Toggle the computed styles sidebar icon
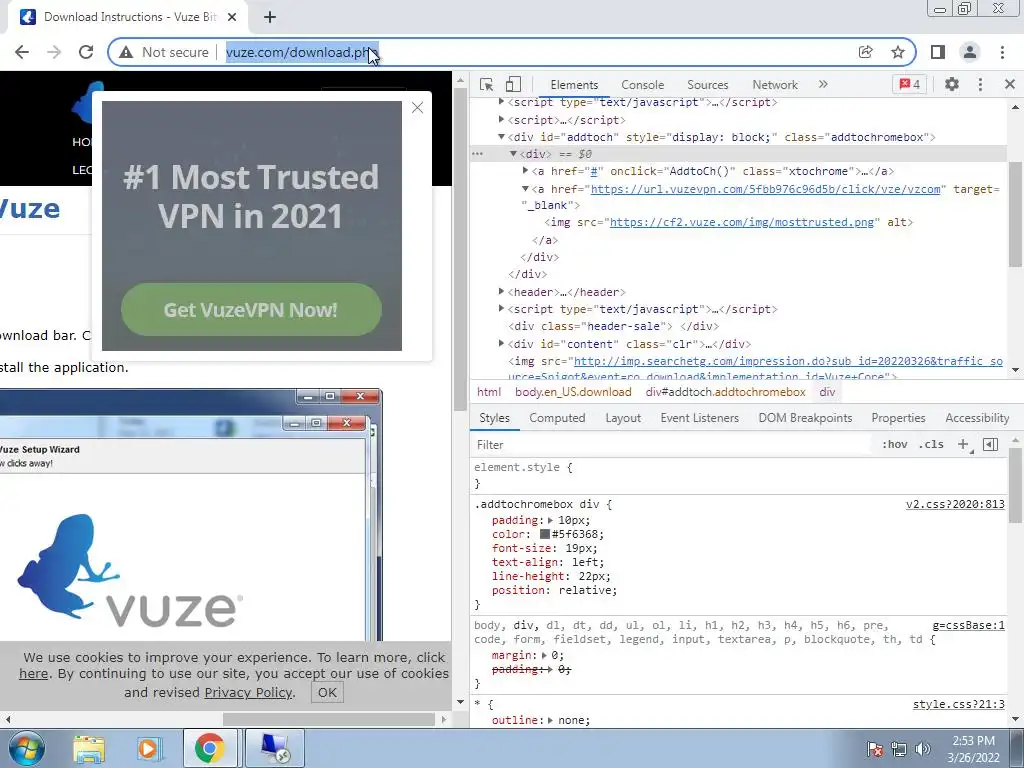The image size is (1024, 768). [991, 445]
